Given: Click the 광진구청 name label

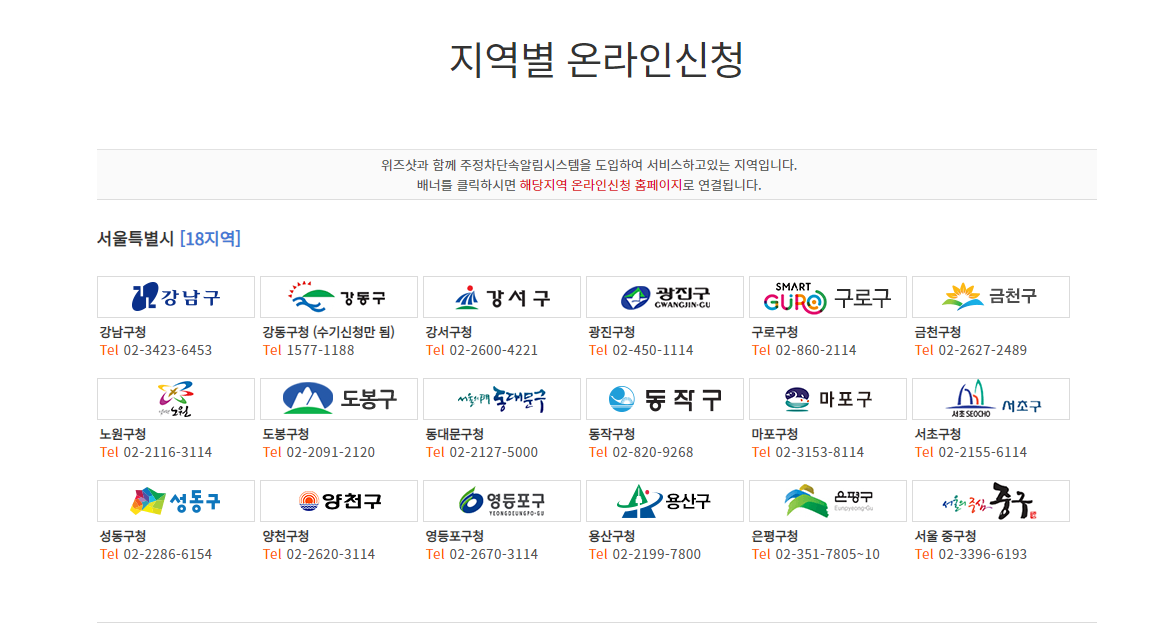Looking at the screenshot, I should (x=612, y=332).
